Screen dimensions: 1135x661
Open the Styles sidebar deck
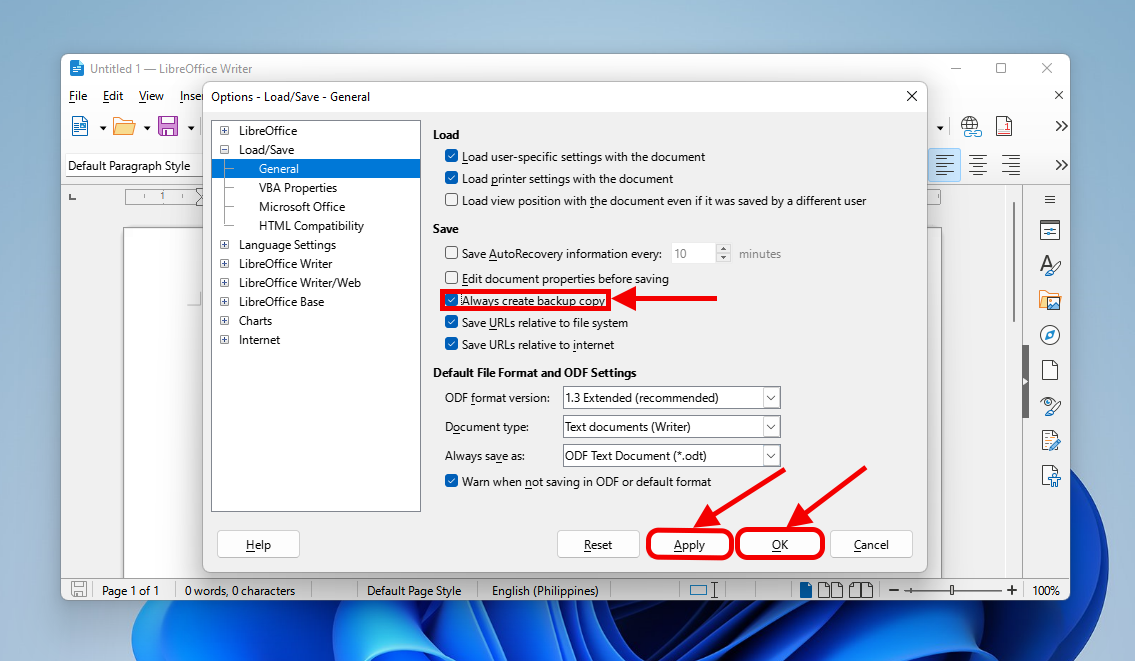(1050, 265)
